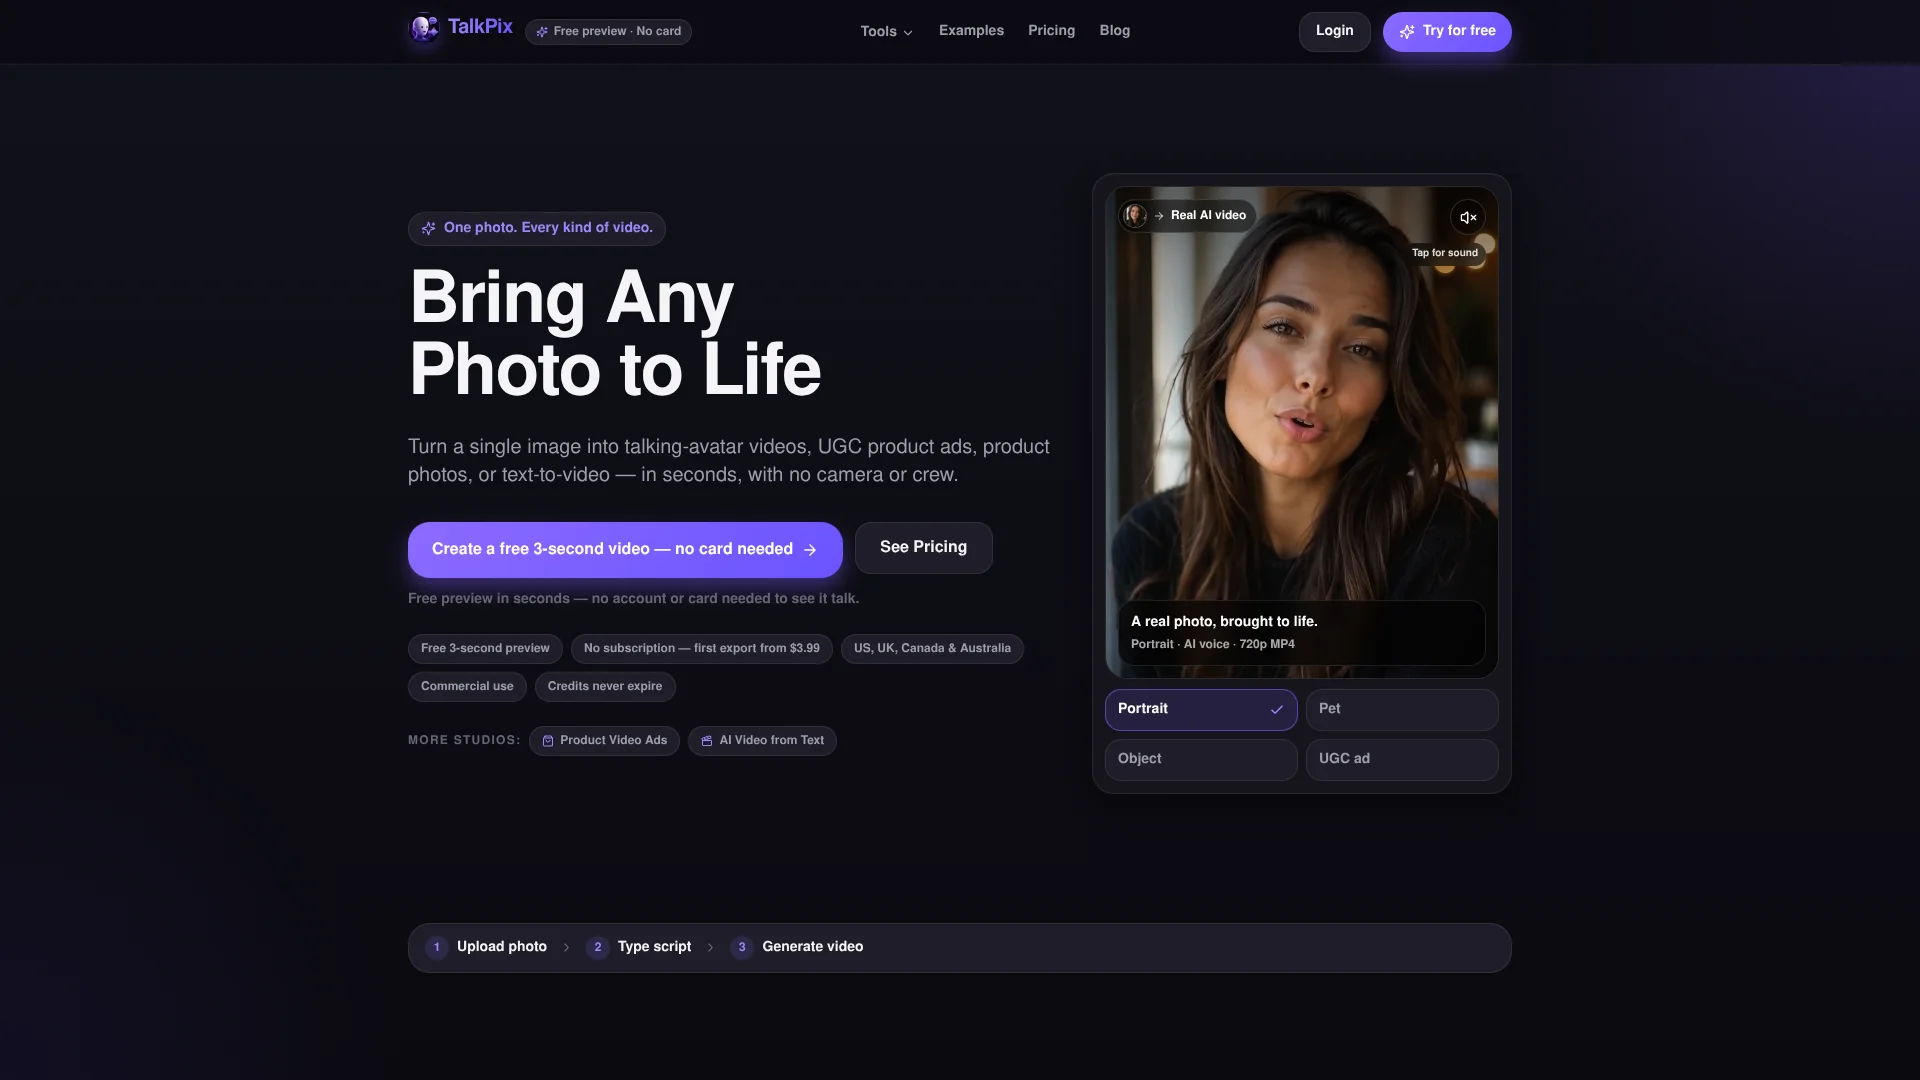The image size is (1920, 1080).
Task: Click Create a free 3-second video button
Action: [x=625, y=549]
